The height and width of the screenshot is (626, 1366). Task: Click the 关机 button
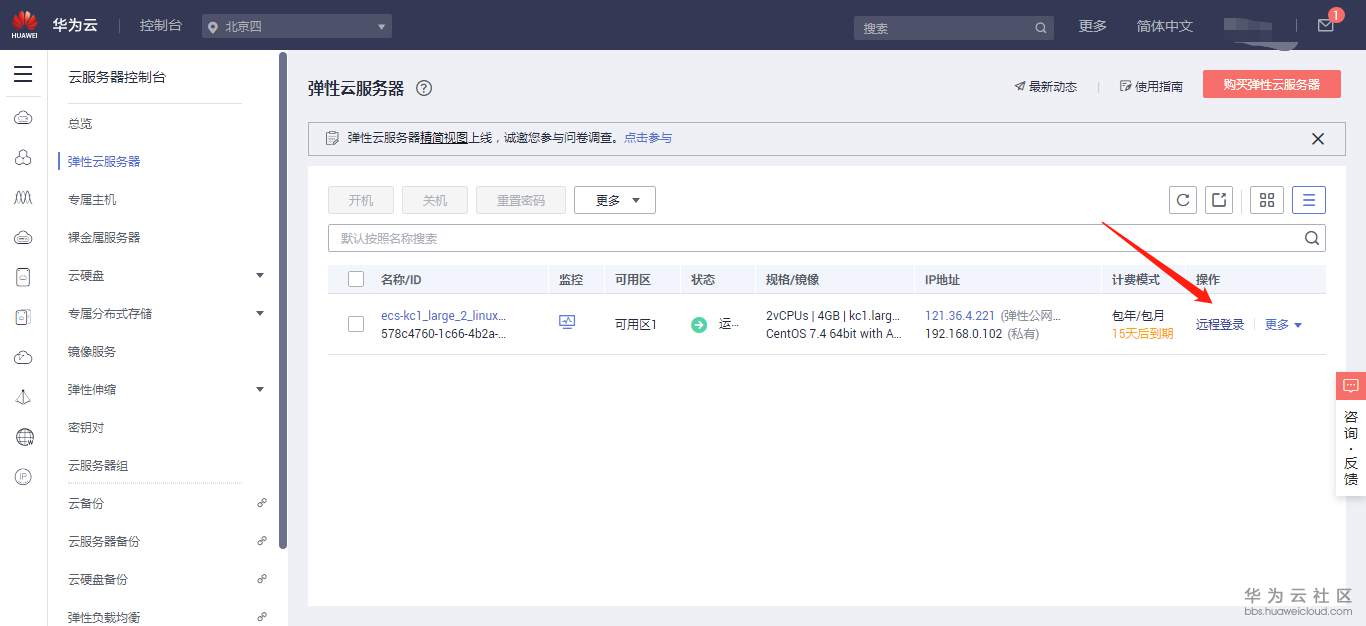435,200
